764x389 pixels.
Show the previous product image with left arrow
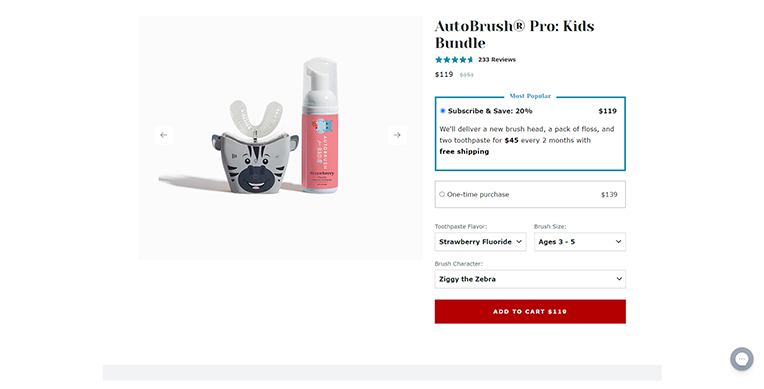tap(164, 135)
